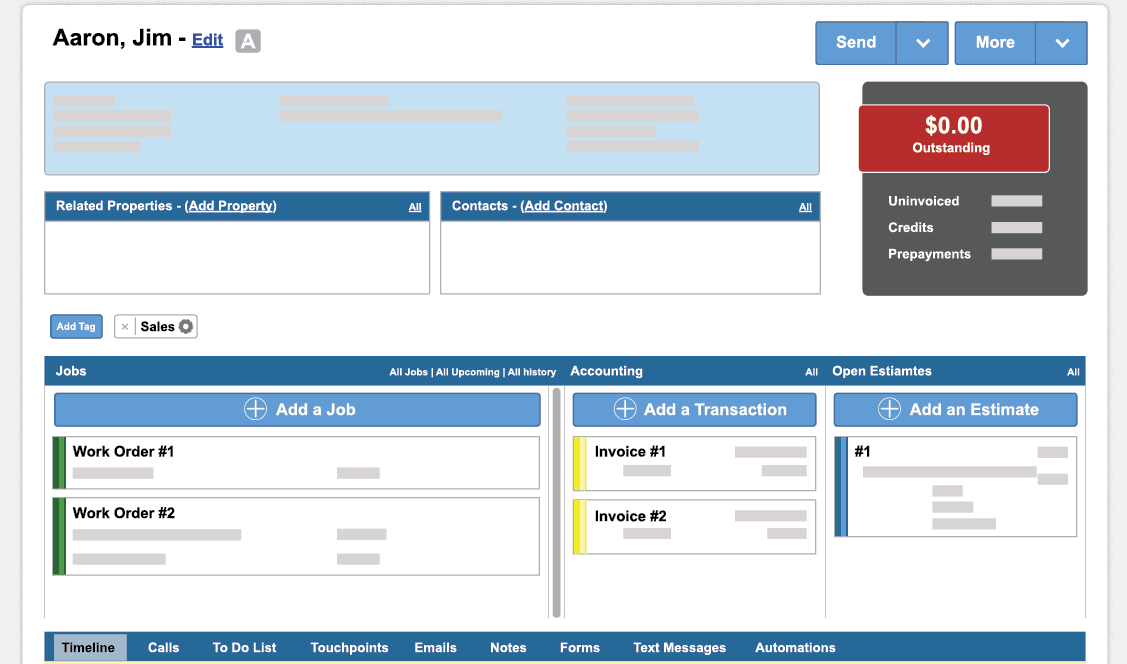Open the Touchpoints tab
Image resolution: width=1127 pixels, height=664 pixels.
[x=349, y=647]
